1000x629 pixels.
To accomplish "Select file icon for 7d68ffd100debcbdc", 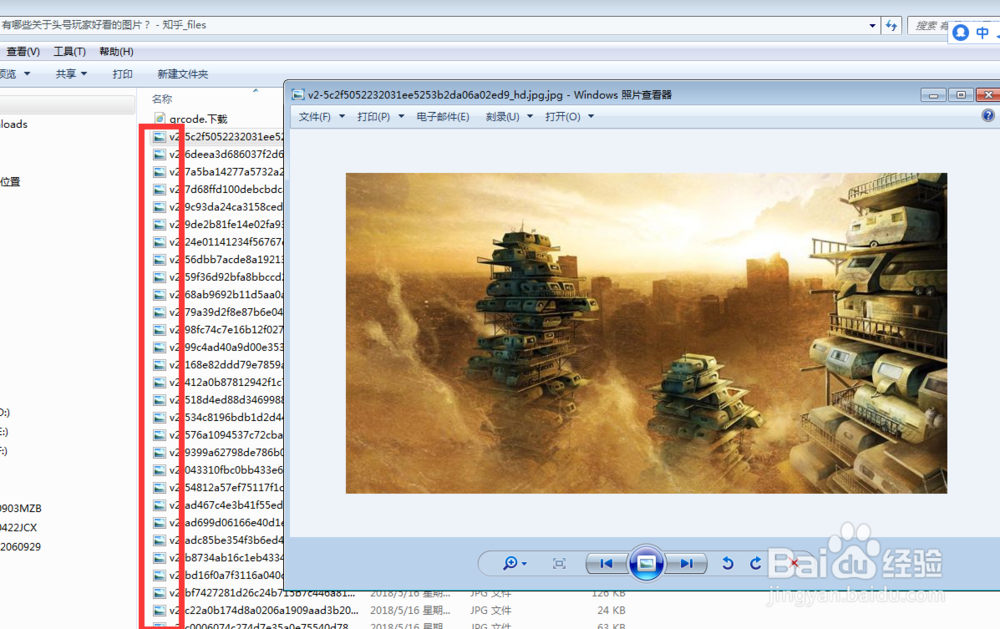I will [x=159, y=189].
